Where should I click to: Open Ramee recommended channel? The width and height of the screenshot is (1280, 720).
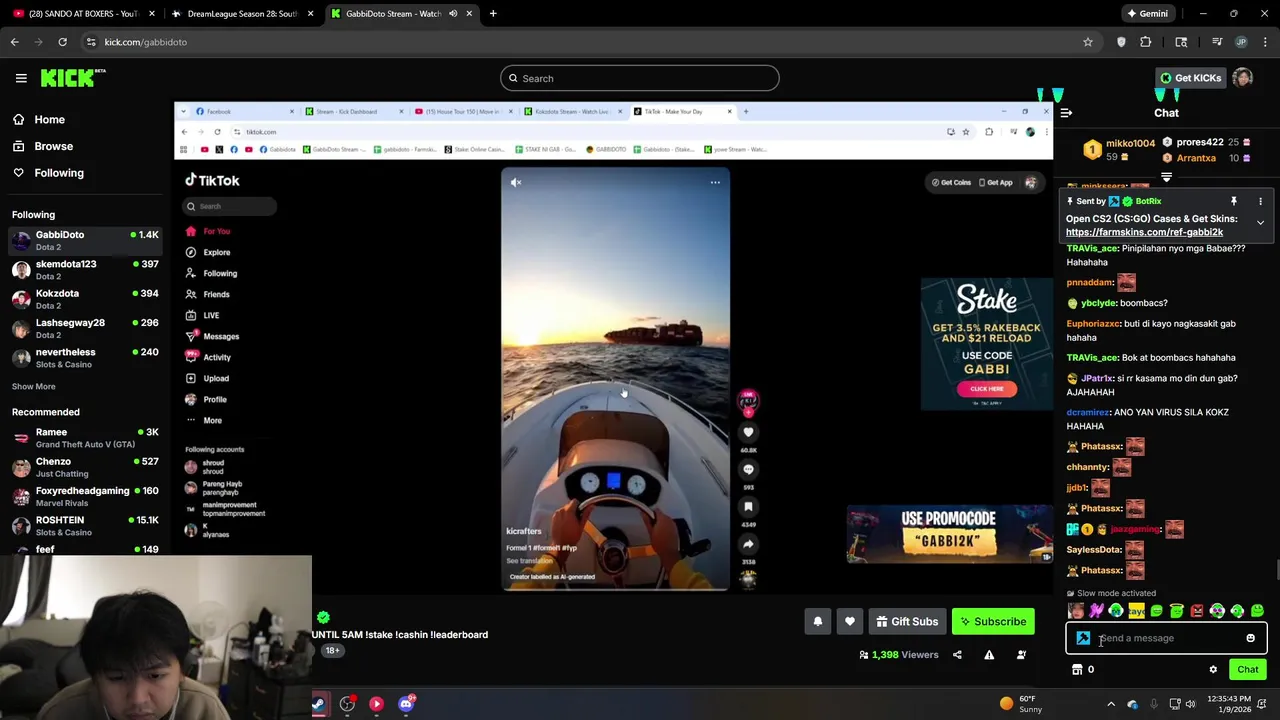85,438
